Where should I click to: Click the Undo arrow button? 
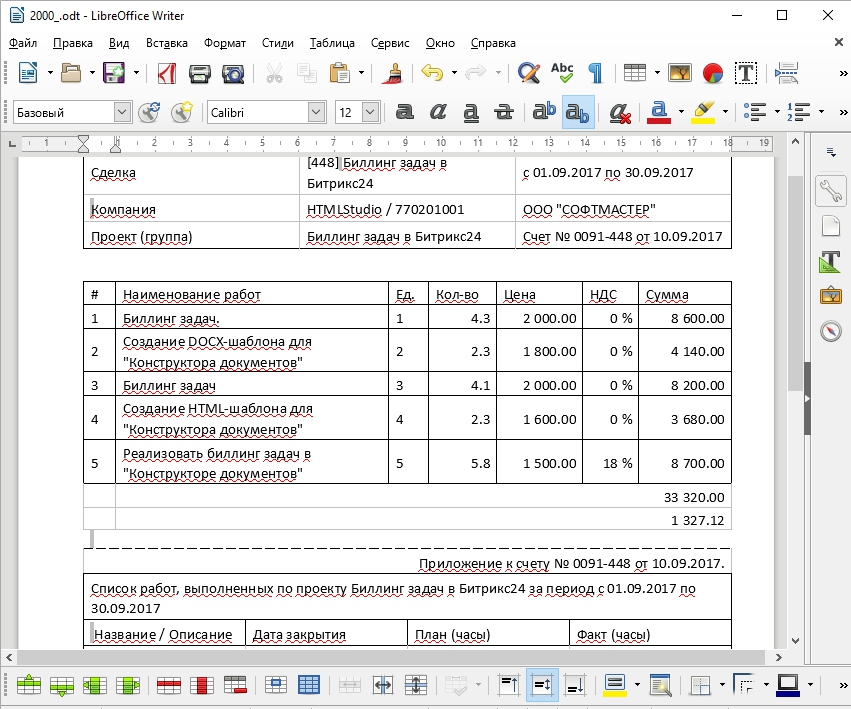(431, 73)
